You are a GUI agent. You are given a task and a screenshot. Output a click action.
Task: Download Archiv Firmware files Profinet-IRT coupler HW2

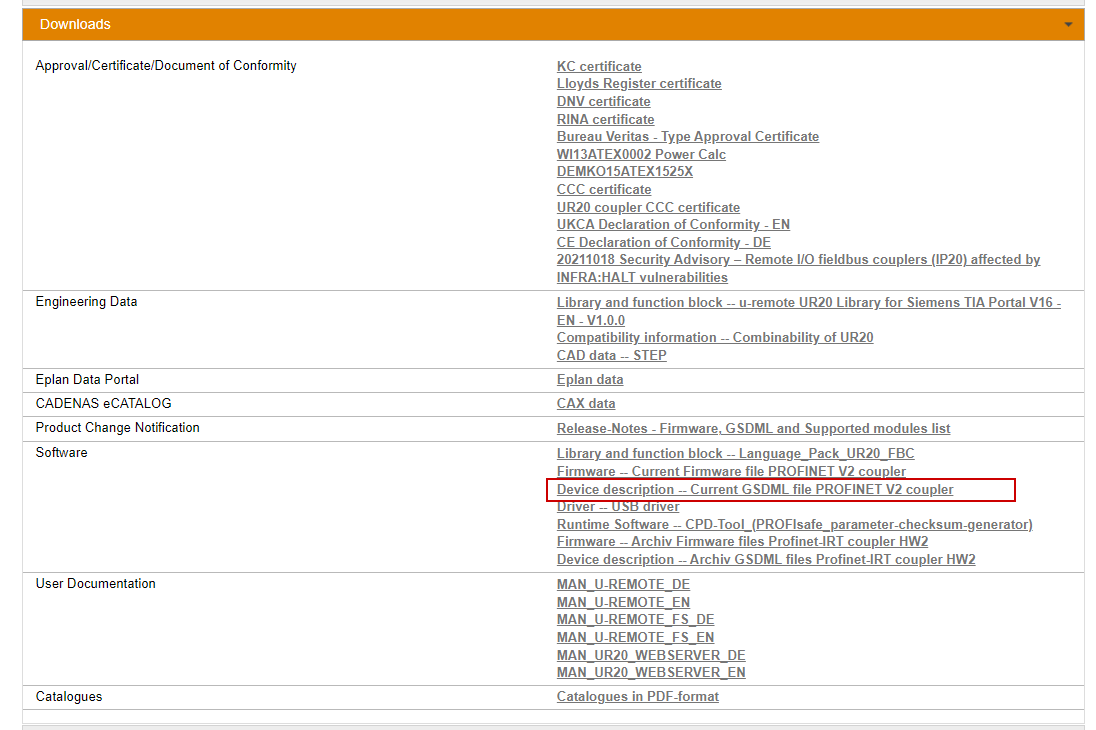pyautogui.click(x=742, y=542)
